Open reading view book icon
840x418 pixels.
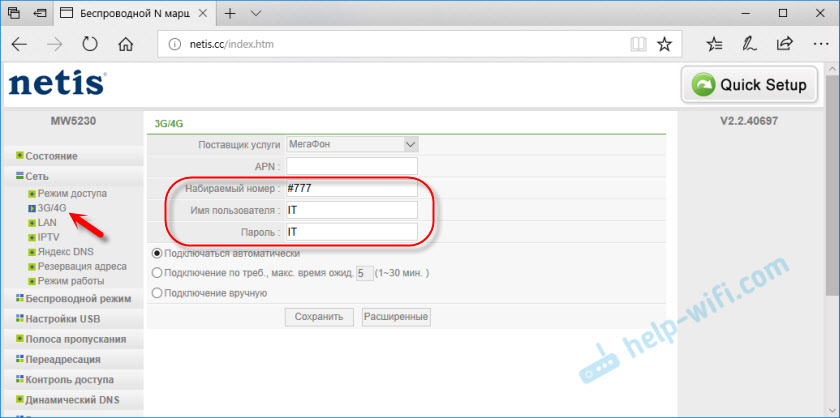click(638, 44)
